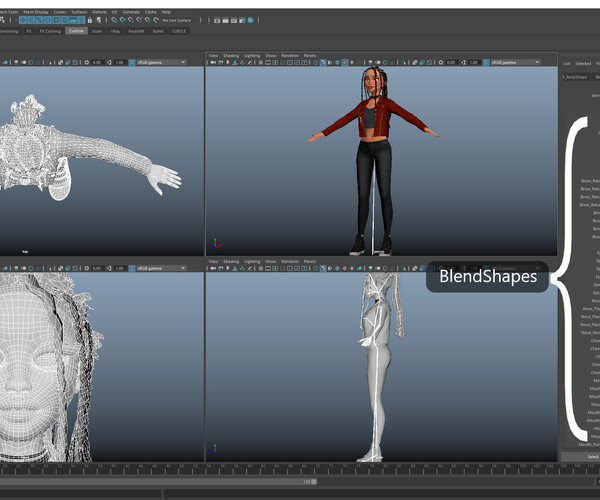This screenshot has height=500, width=600.
Task: Toggle Image Plane icon in perspective panel
Action: click(235, 62)
